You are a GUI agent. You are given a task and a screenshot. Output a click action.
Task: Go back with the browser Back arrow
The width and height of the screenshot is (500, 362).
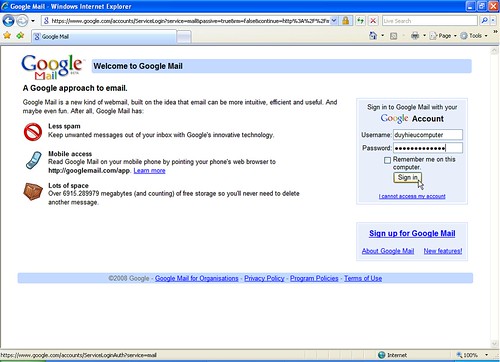8,21
